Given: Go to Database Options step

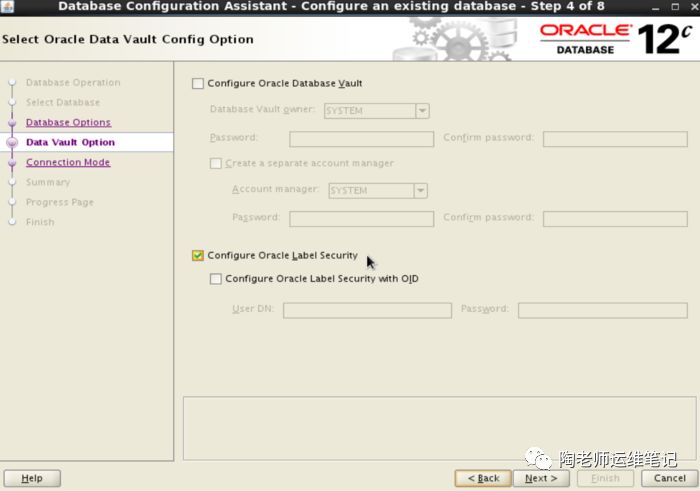Looking at the screenshot, I should click(x=68, y=122).
